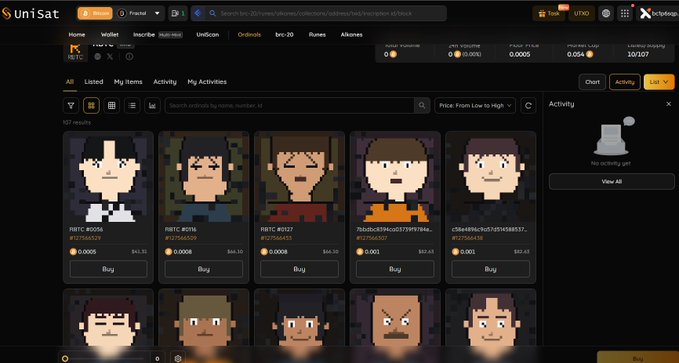Switch to the My Items tab

[128, 82]
